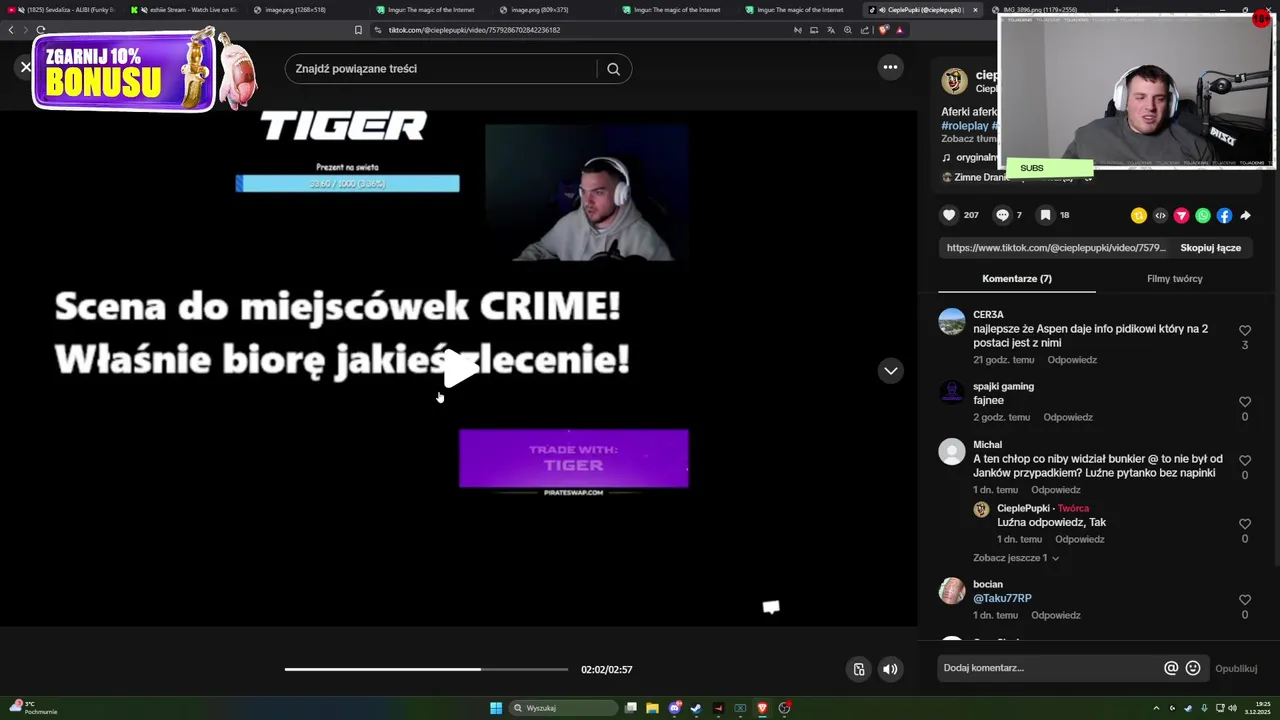The image size is (1280, 720).
Task: Get embed code icon
Action: [x=1160, y=215]
